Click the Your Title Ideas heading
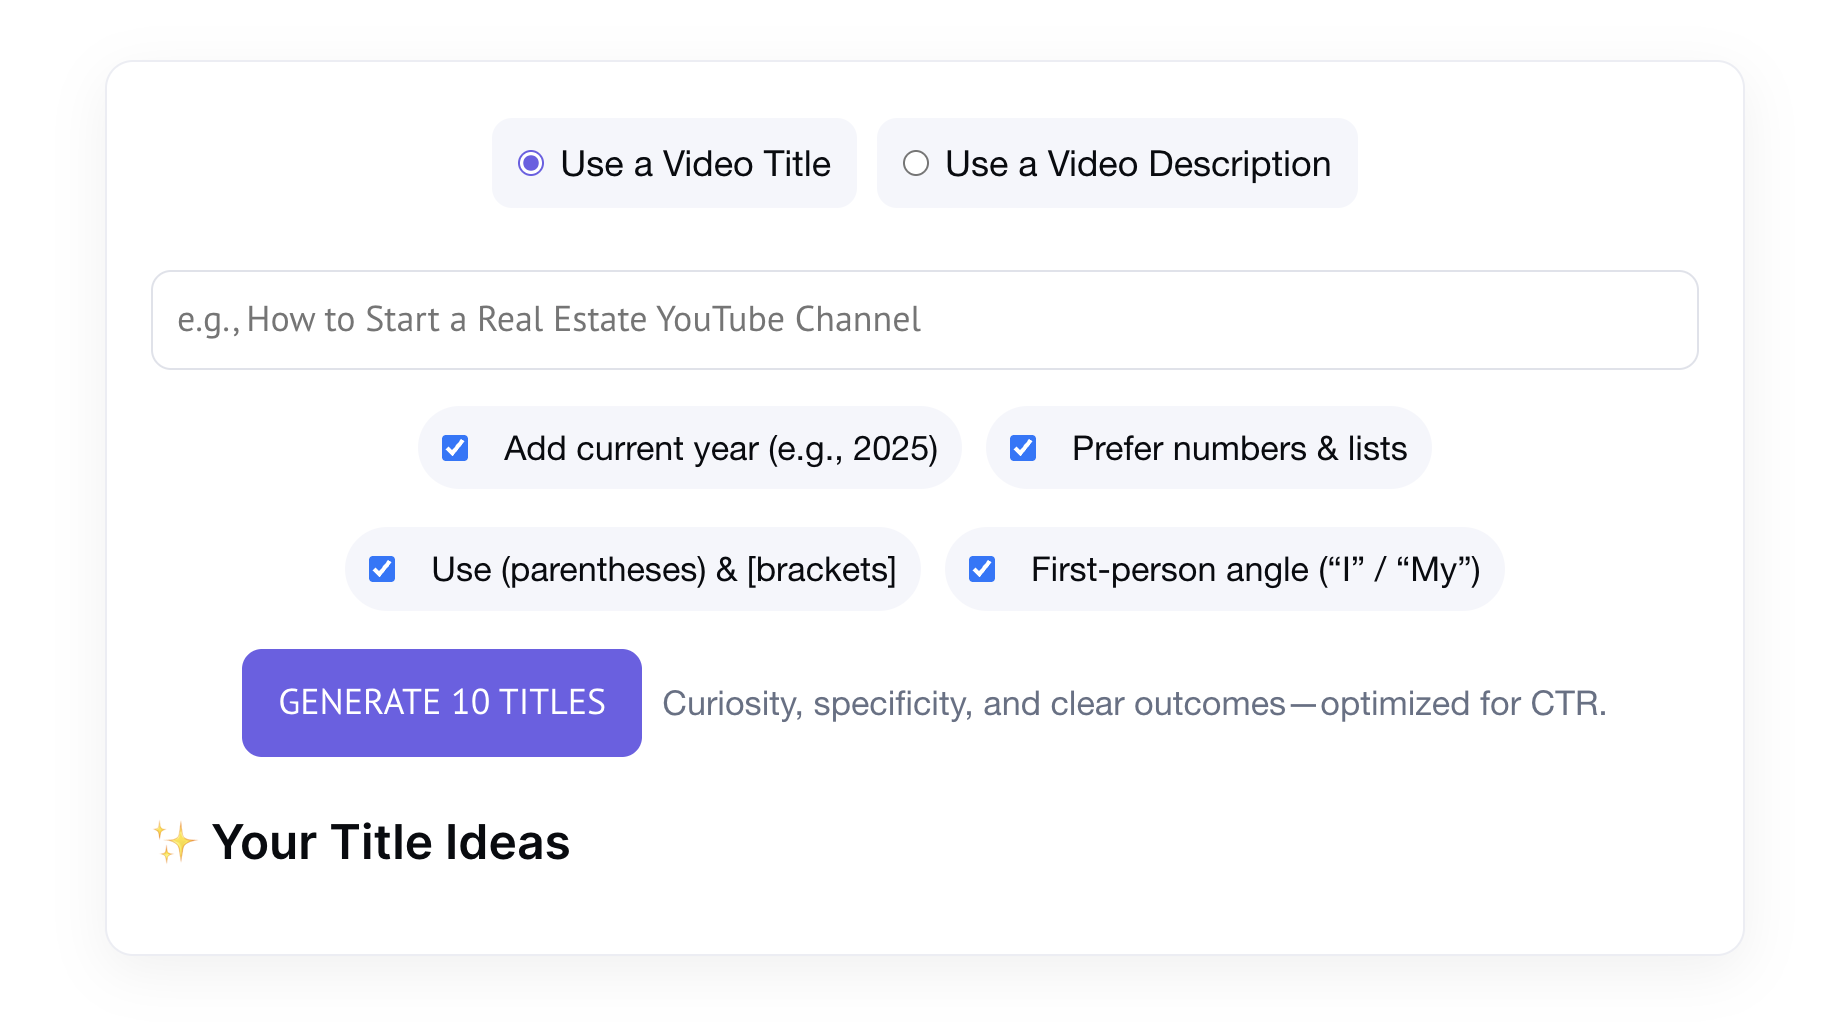This screenshot has height=1036, width=1832. pyautogui.click(x=391, y=841)
